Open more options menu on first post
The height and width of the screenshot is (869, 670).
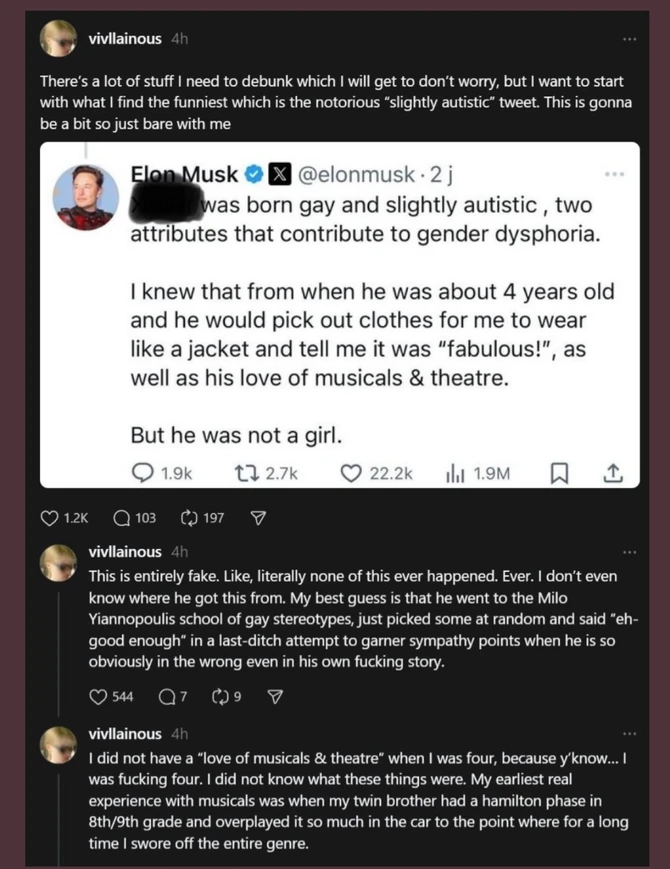pyautogui.click(x=628, y=38)
